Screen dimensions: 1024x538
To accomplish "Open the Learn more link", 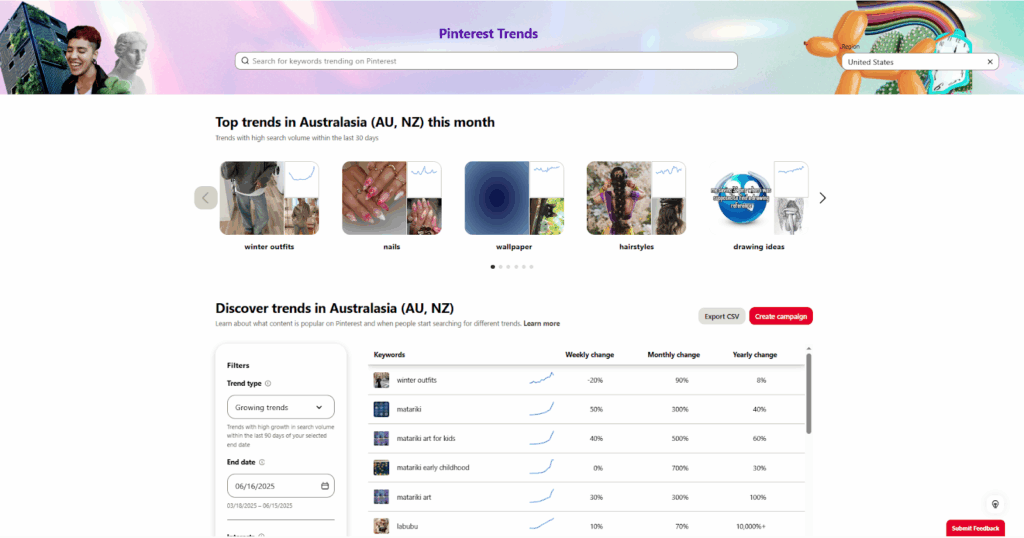I will click(541, 323).
